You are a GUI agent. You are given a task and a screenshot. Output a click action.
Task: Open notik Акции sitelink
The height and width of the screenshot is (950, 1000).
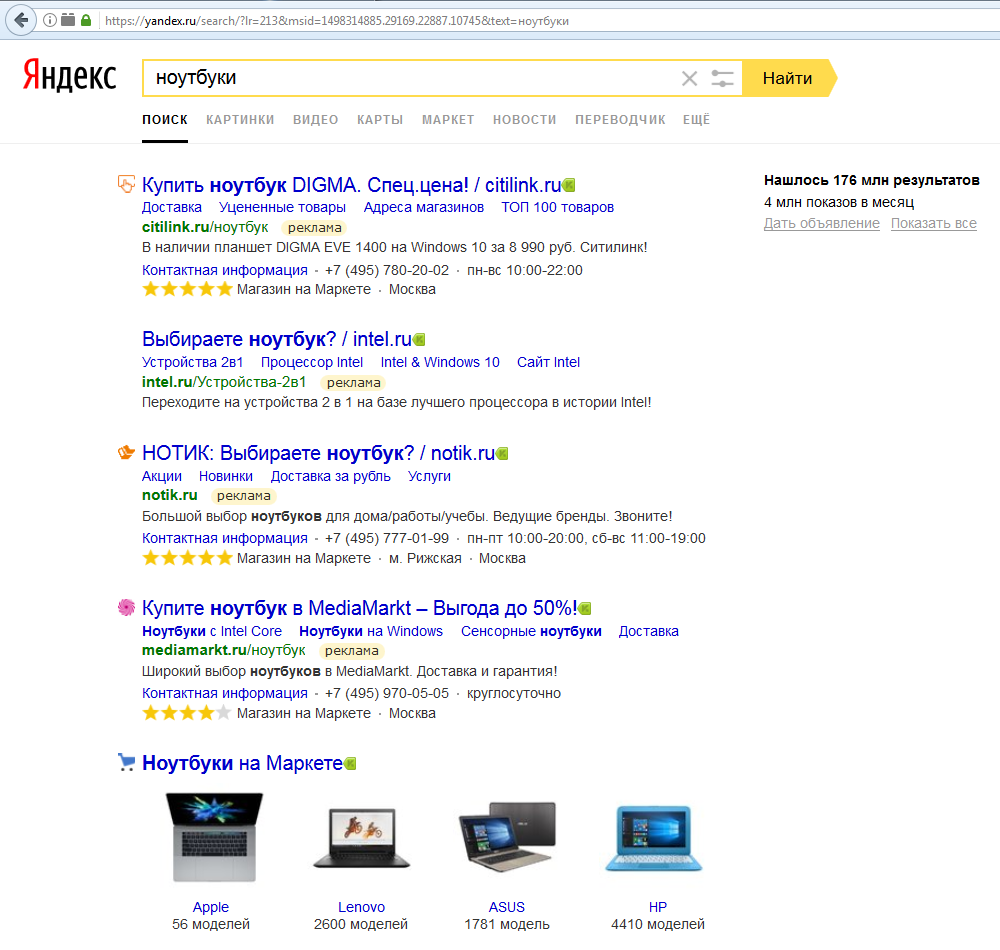(162, 476)
